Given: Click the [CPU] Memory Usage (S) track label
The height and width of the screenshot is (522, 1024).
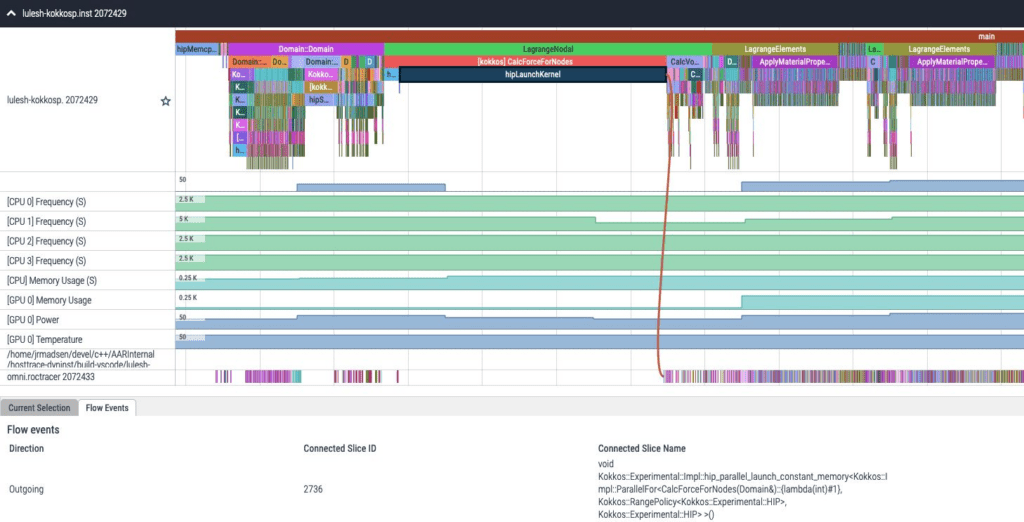Looking at the screenshot, I should click(x=52, y=280).
